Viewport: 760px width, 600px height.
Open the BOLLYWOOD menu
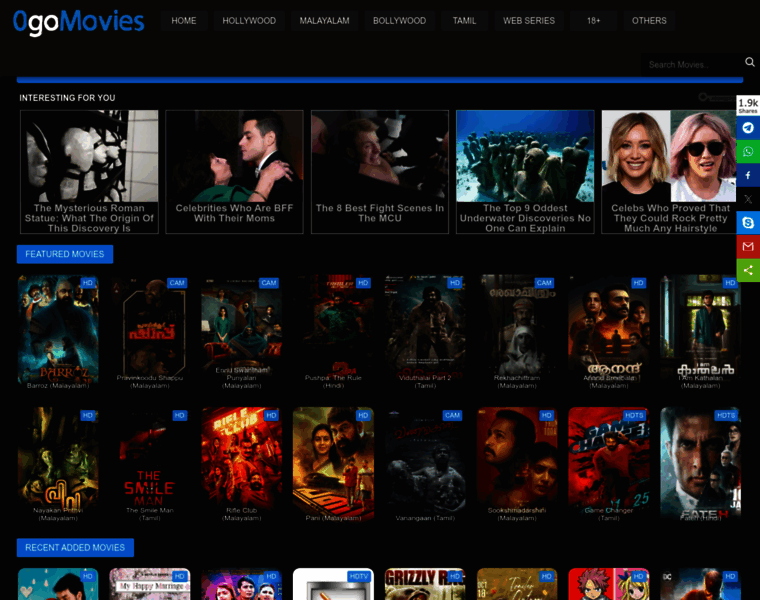click(x=399, y=21)
